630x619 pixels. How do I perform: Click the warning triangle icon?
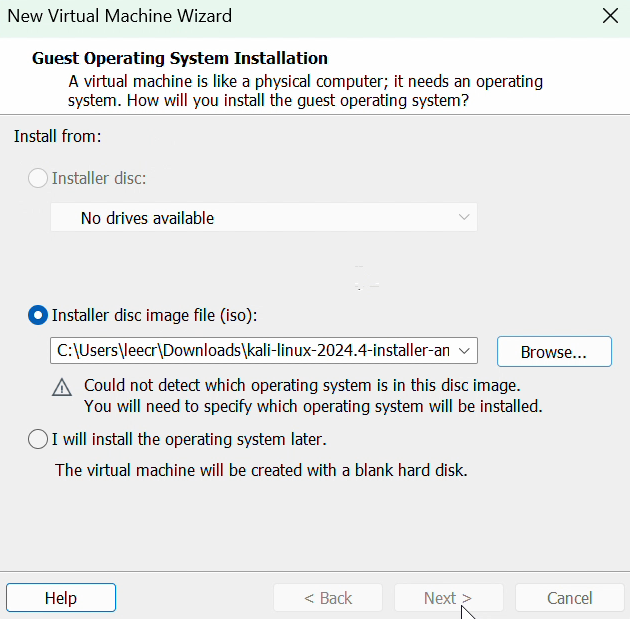(62, 388)
